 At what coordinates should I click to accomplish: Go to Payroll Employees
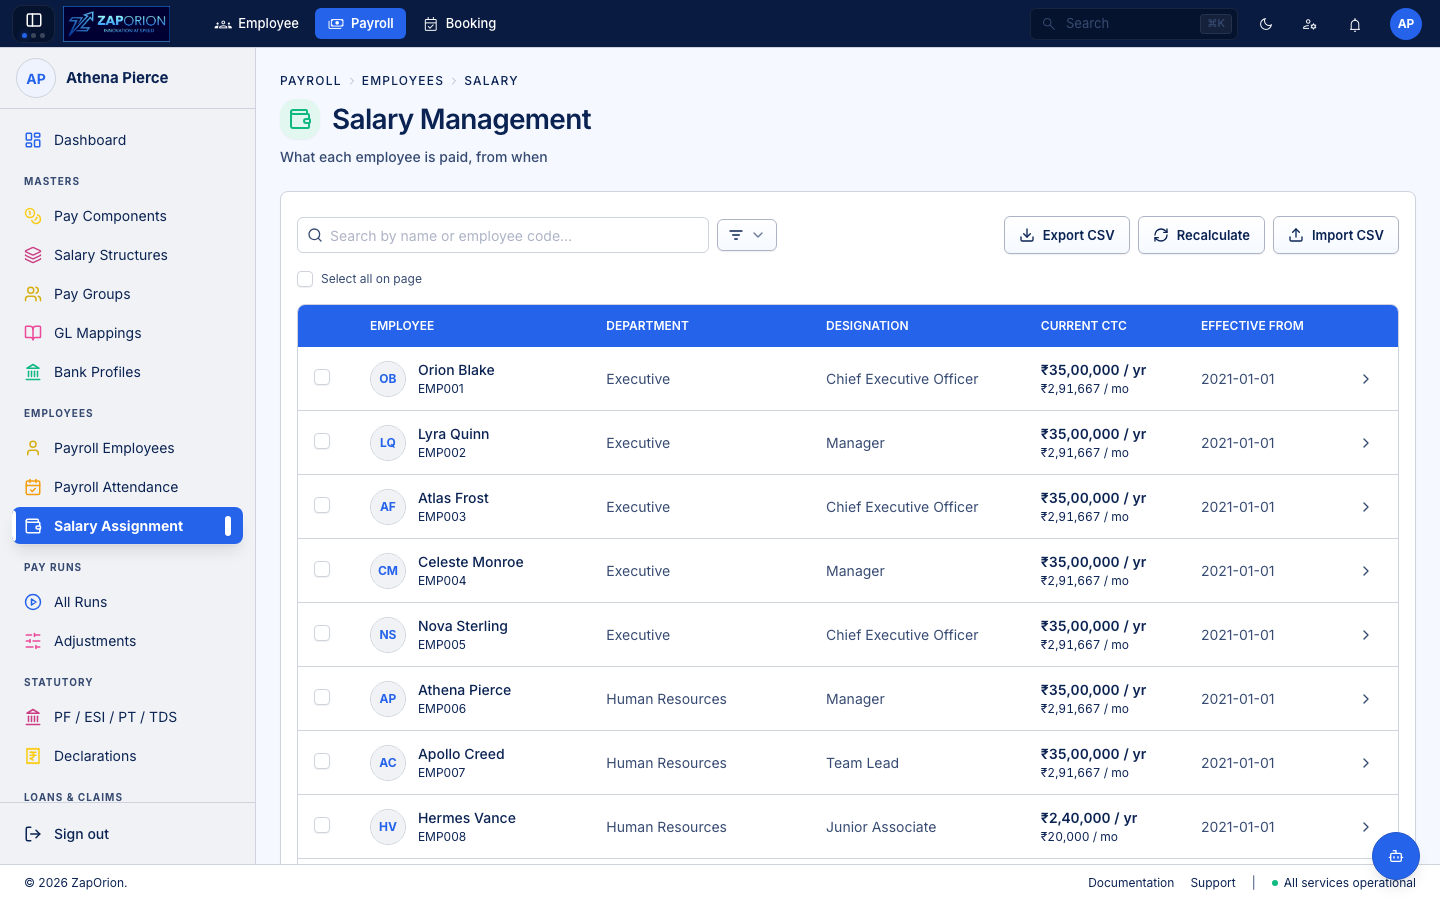tap(128, 448)
